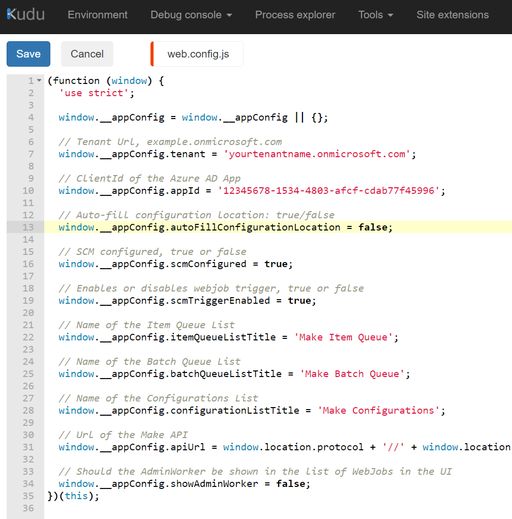Screen dimensions: 512x519
Task: Cancel editing the file
Action: pyautogui.click(x=87, y=54)
